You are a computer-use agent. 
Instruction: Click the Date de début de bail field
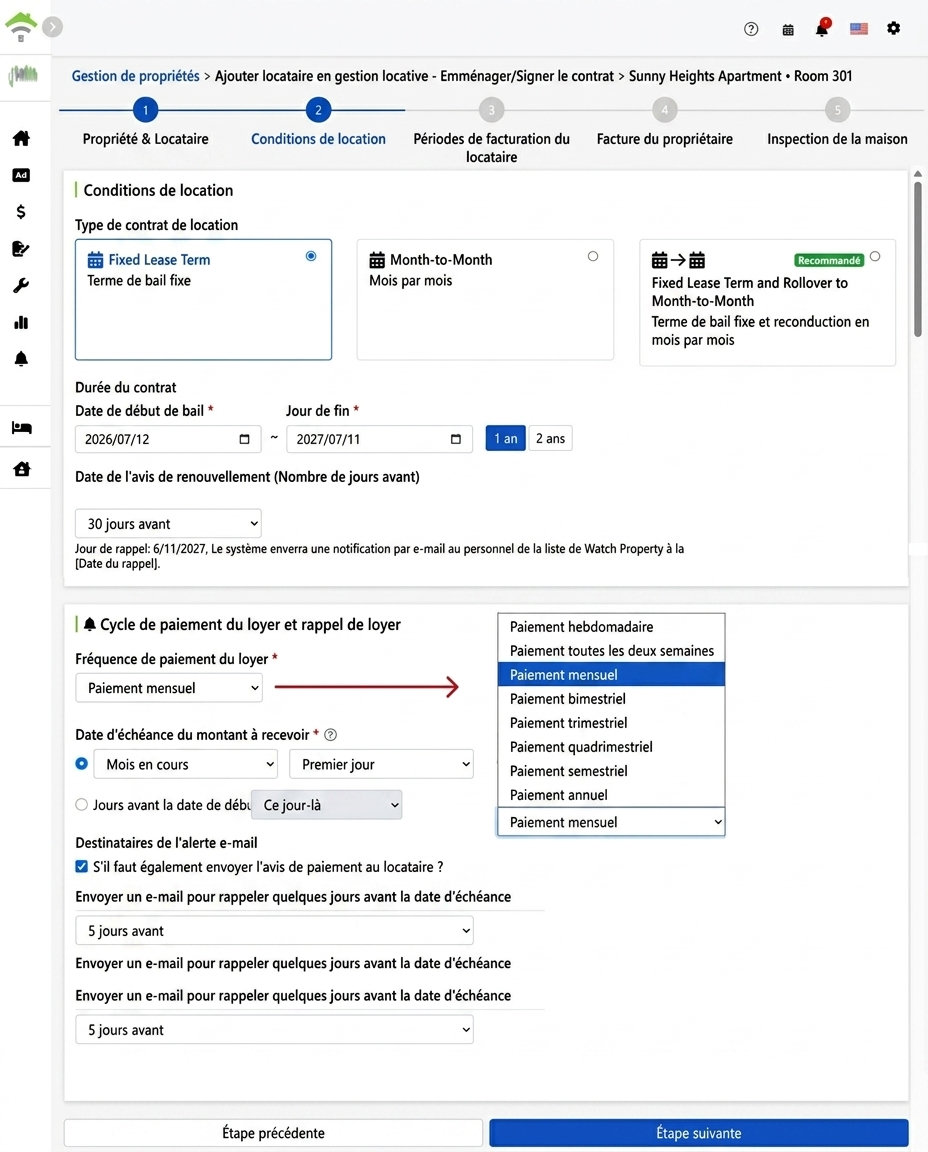pyautogui.click(x=168, y=439)
